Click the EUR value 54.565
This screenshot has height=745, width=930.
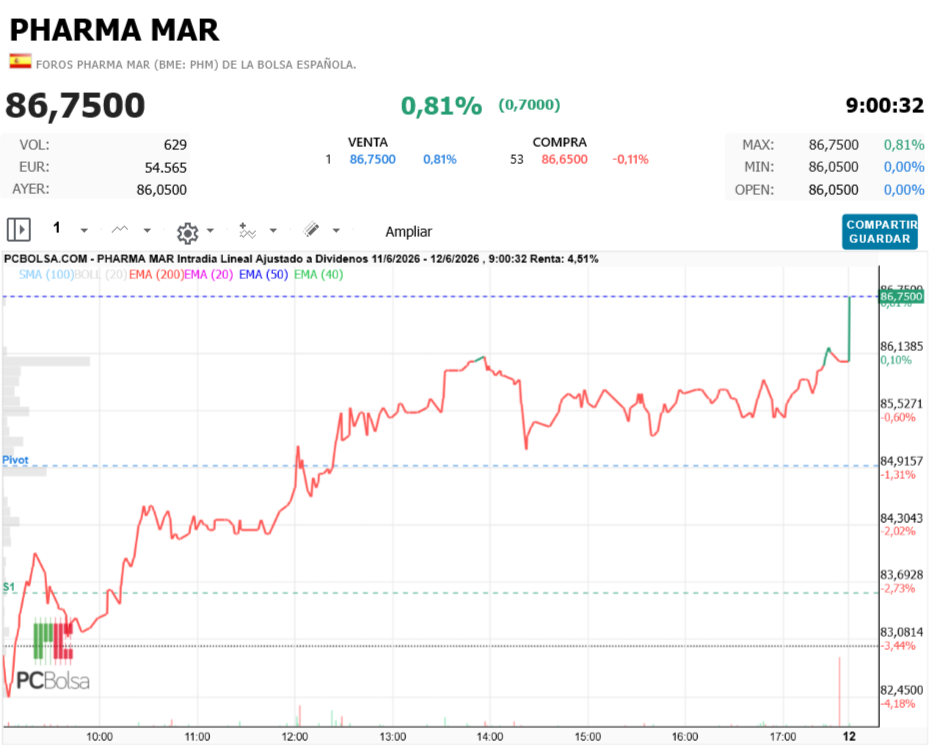coord(165,168)
